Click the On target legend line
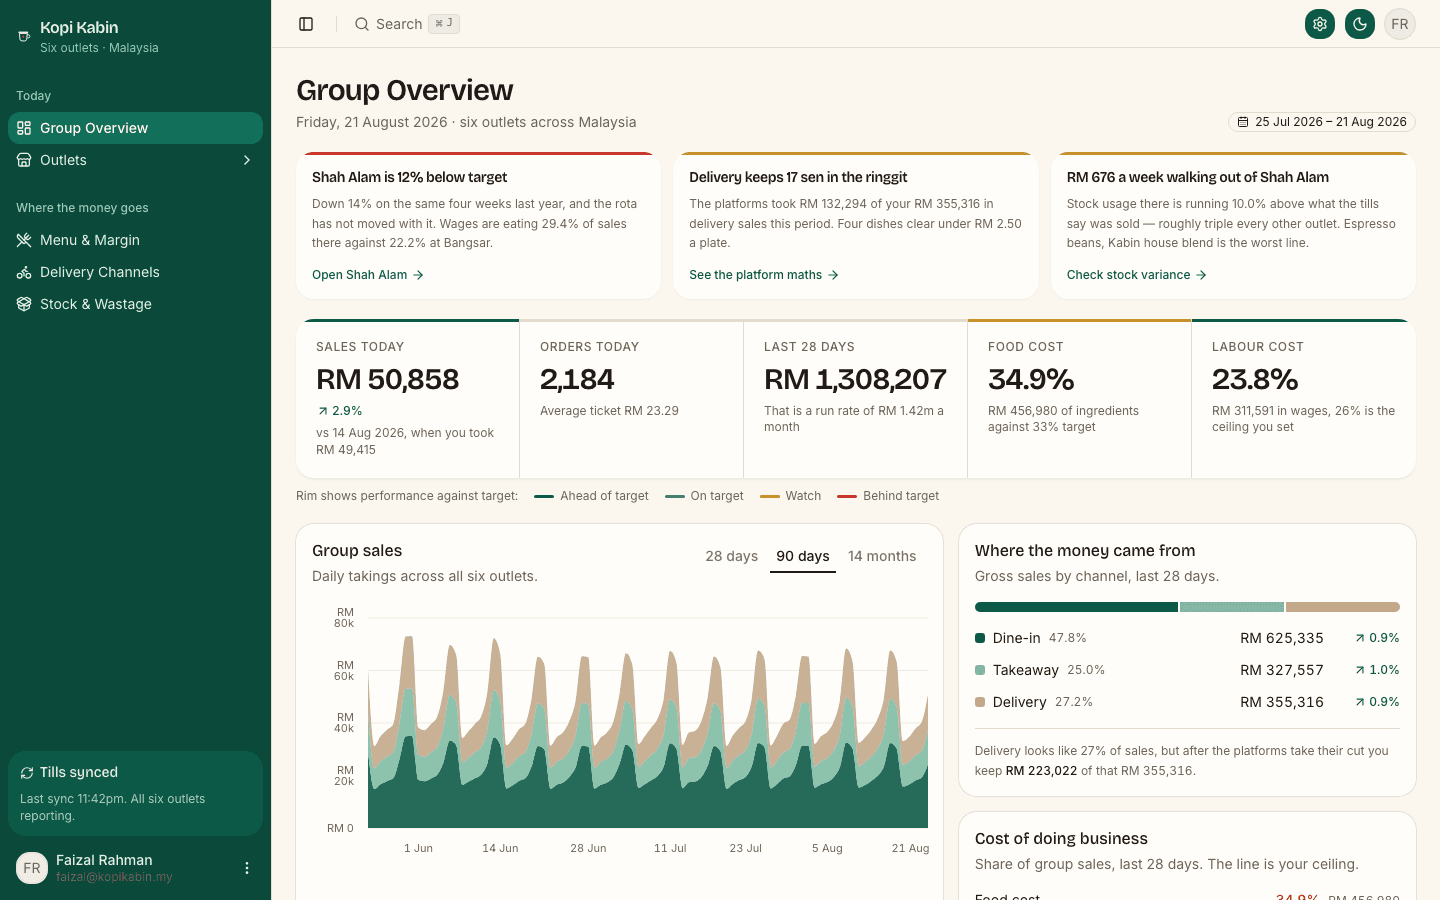Image resolution: width=1440 pixels, height=900 pixels. [x=675, y=496]
